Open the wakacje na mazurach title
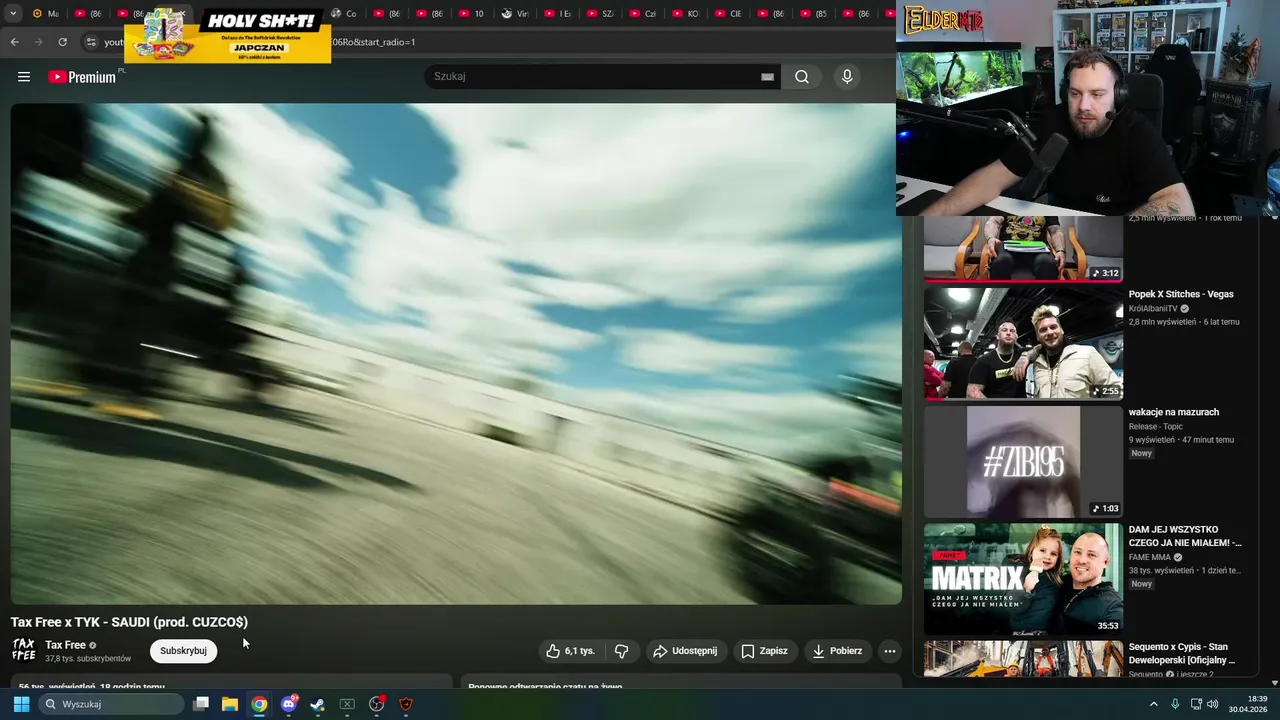The height and width of the screenshot is (720, 1280). [x=1173, y=412]
